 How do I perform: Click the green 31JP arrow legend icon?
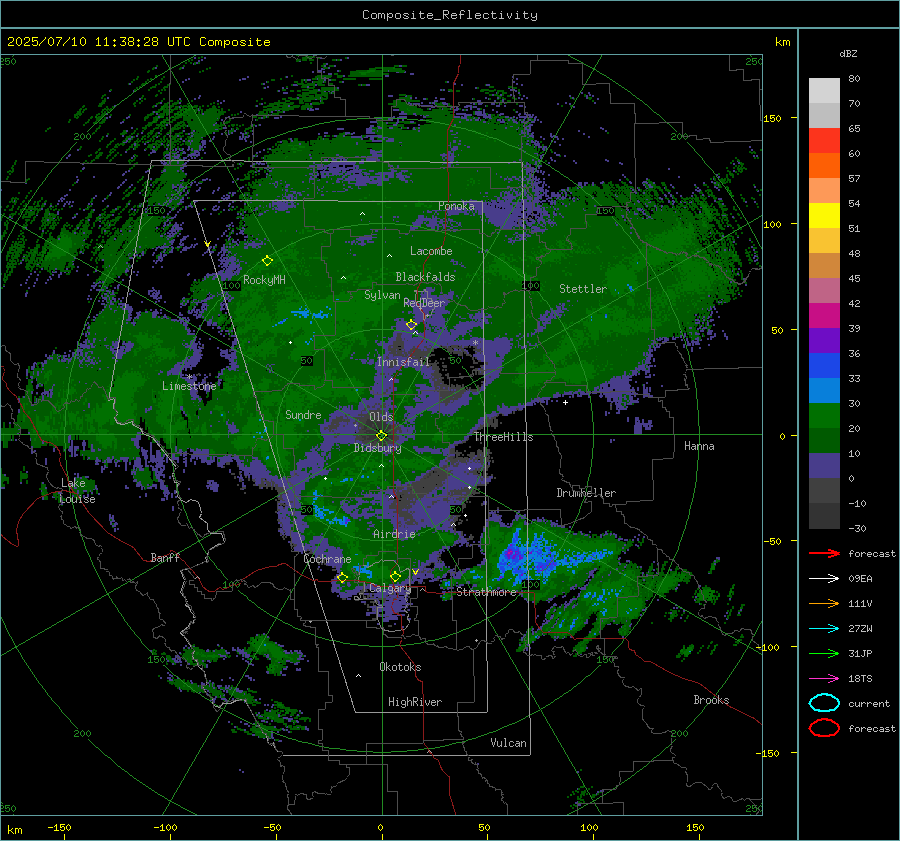tap(824, 653)
